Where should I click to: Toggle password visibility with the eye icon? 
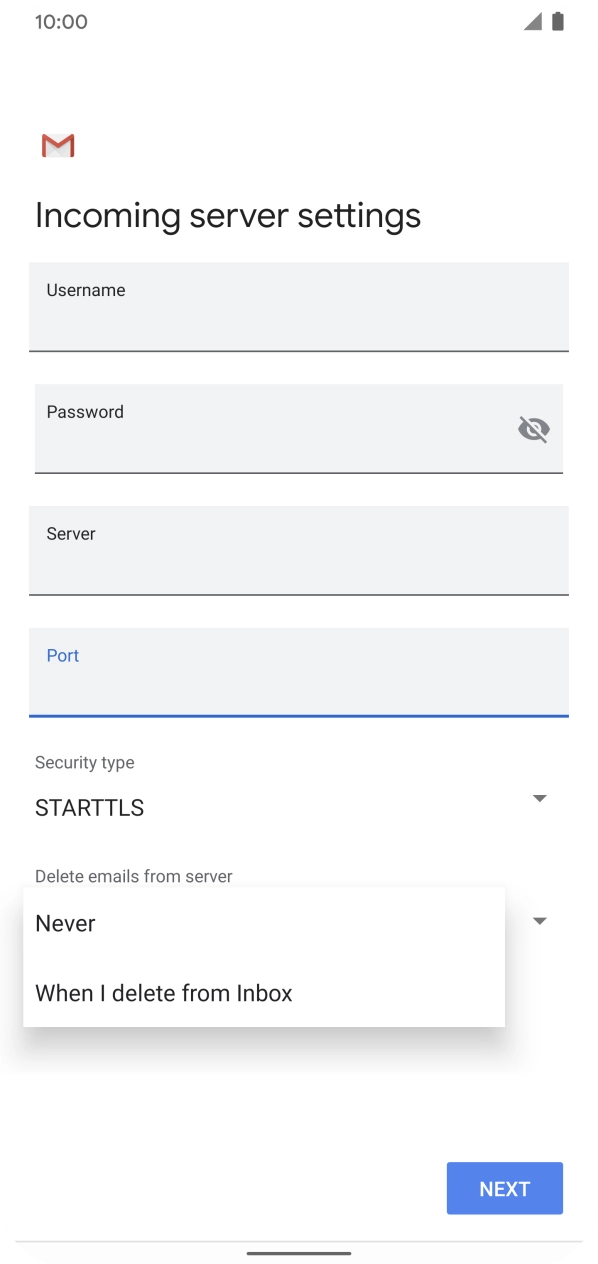[533, 429]
